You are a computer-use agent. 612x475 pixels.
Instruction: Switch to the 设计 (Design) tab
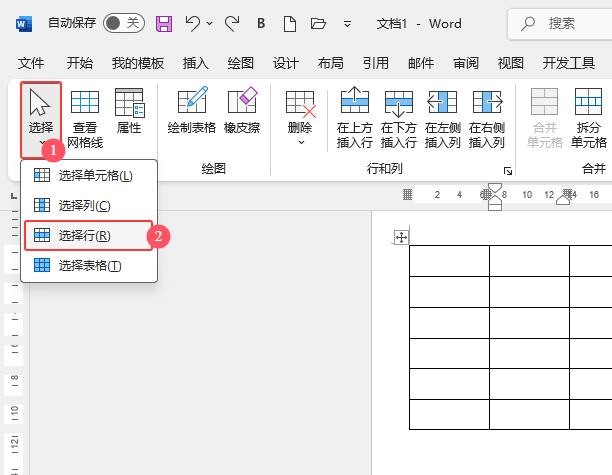point(285,62)
